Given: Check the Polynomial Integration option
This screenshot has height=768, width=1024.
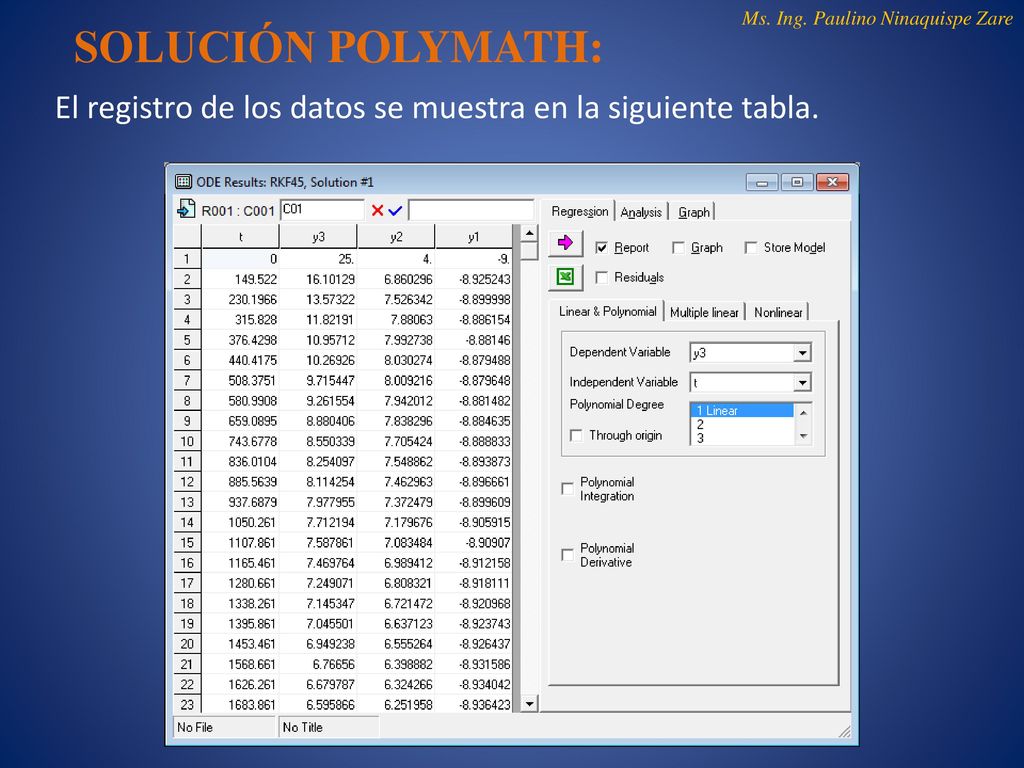Looking at the screenshot, I should coord(568,488).
